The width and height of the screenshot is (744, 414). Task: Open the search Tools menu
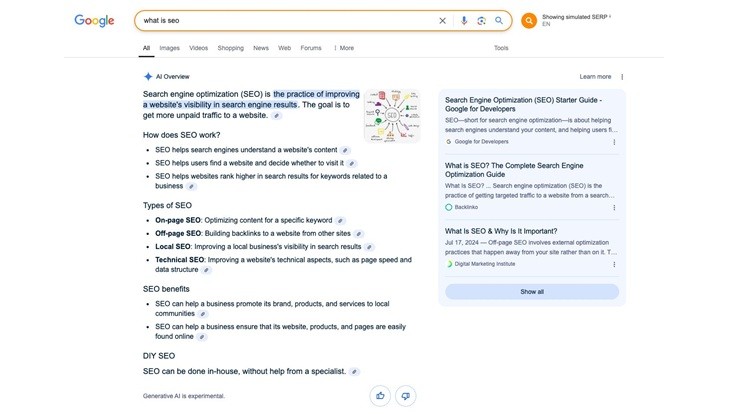pos(501,48)
